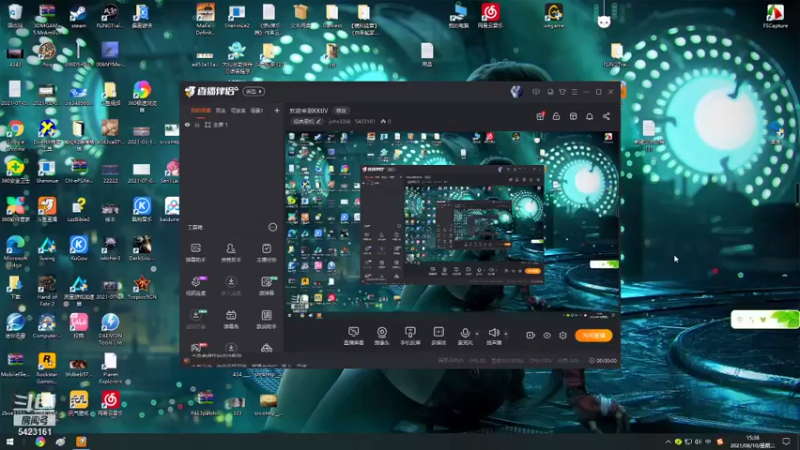The height and width of the screenshot is (450, 800).
Task: Open Windows Start menu
Action: [10, 442]
